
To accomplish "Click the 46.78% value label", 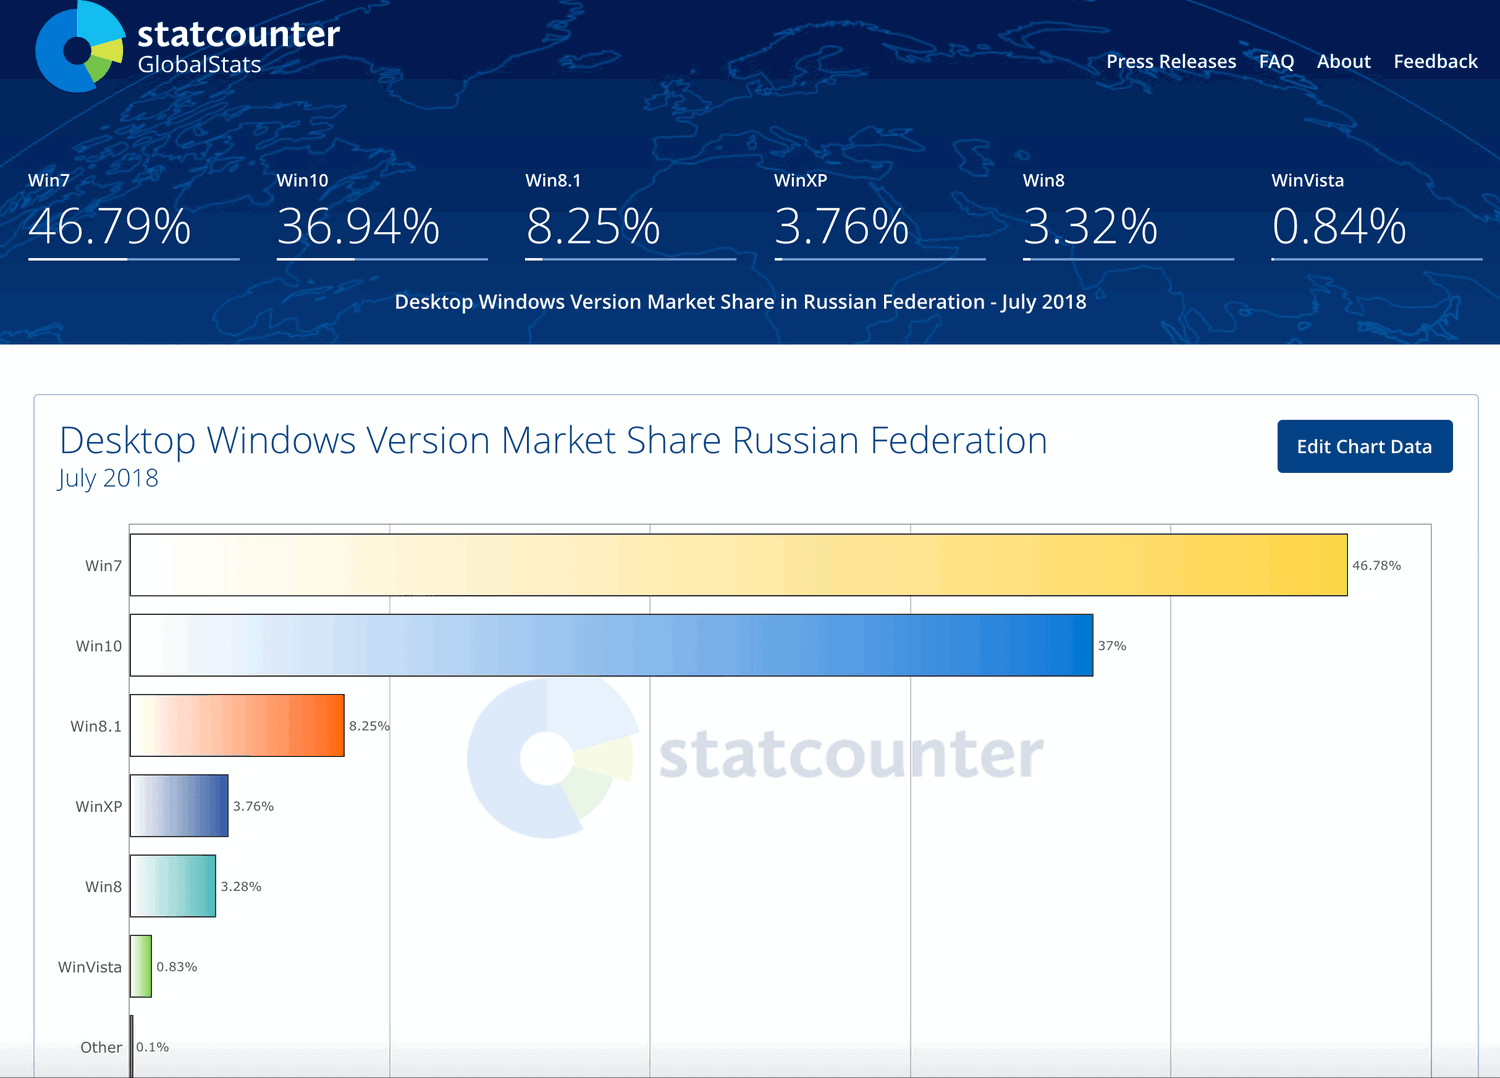I will click(1376, 566).
